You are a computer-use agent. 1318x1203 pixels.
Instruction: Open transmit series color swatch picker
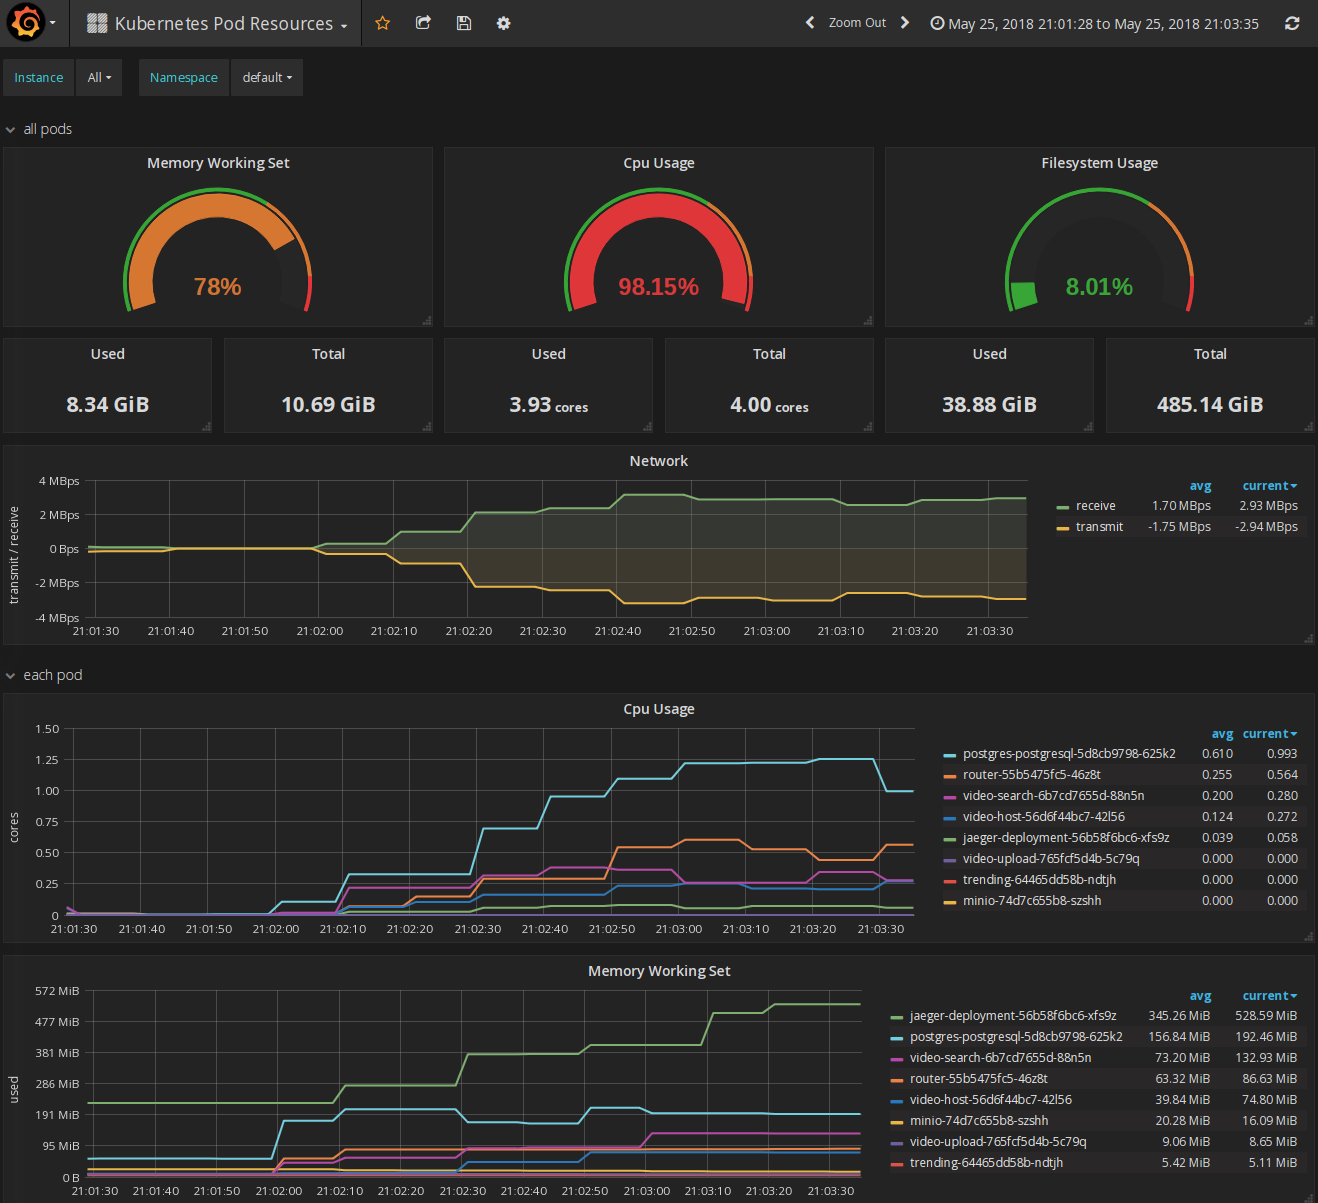1063,528
